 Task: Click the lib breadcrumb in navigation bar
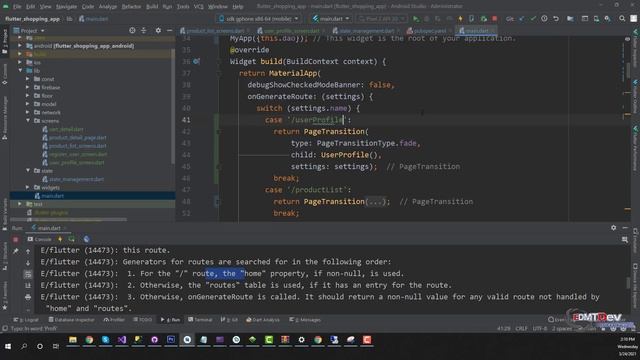click(x=69, y=19)
